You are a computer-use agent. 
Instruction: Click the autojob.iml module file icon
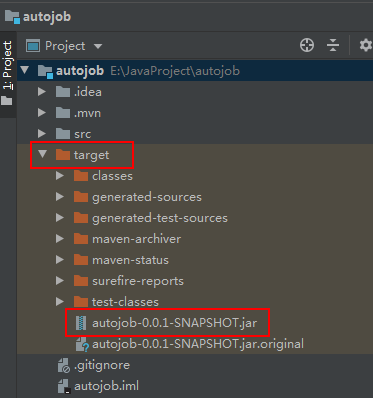[x=63, y=386]
